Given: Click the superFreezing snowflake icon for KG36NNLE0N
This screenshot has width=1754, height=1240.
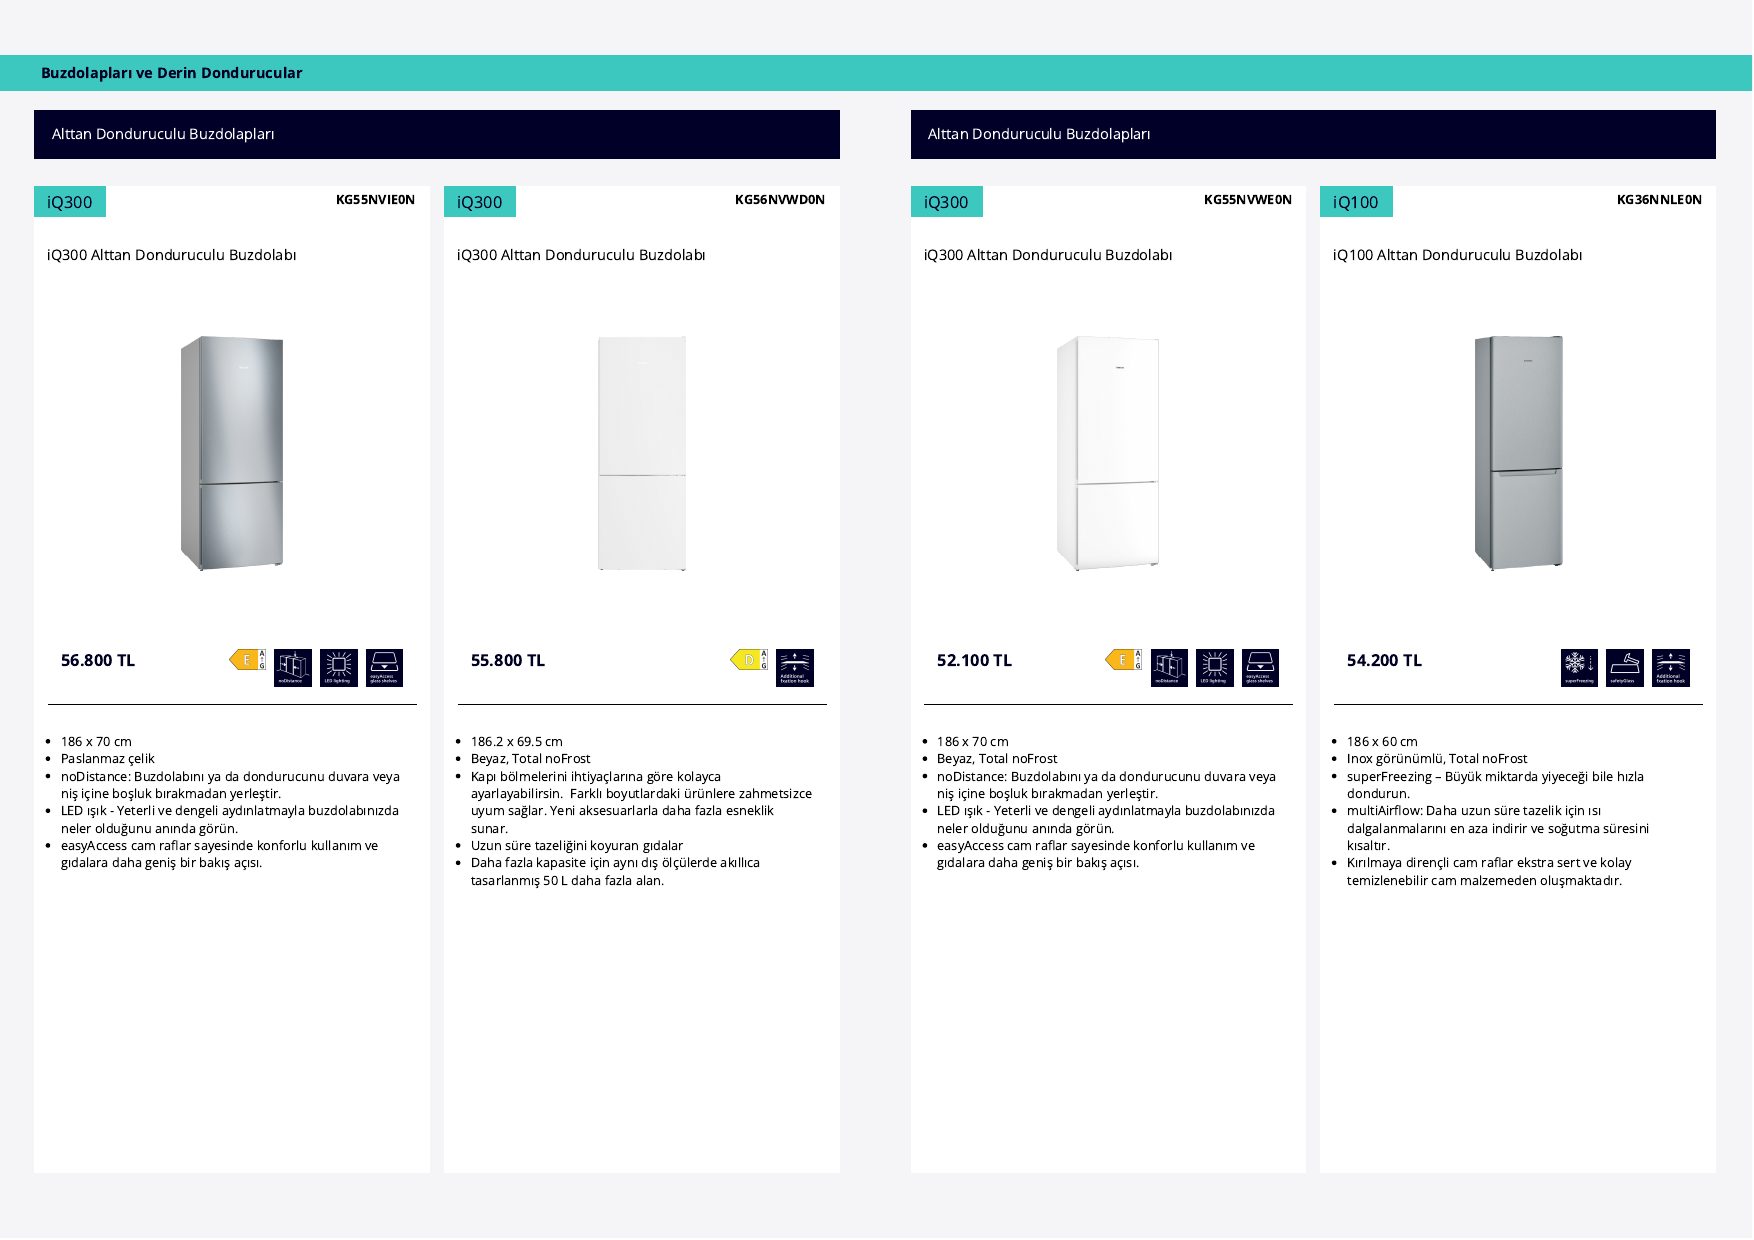Looking at the screenshot, I should pos(1580,668).
